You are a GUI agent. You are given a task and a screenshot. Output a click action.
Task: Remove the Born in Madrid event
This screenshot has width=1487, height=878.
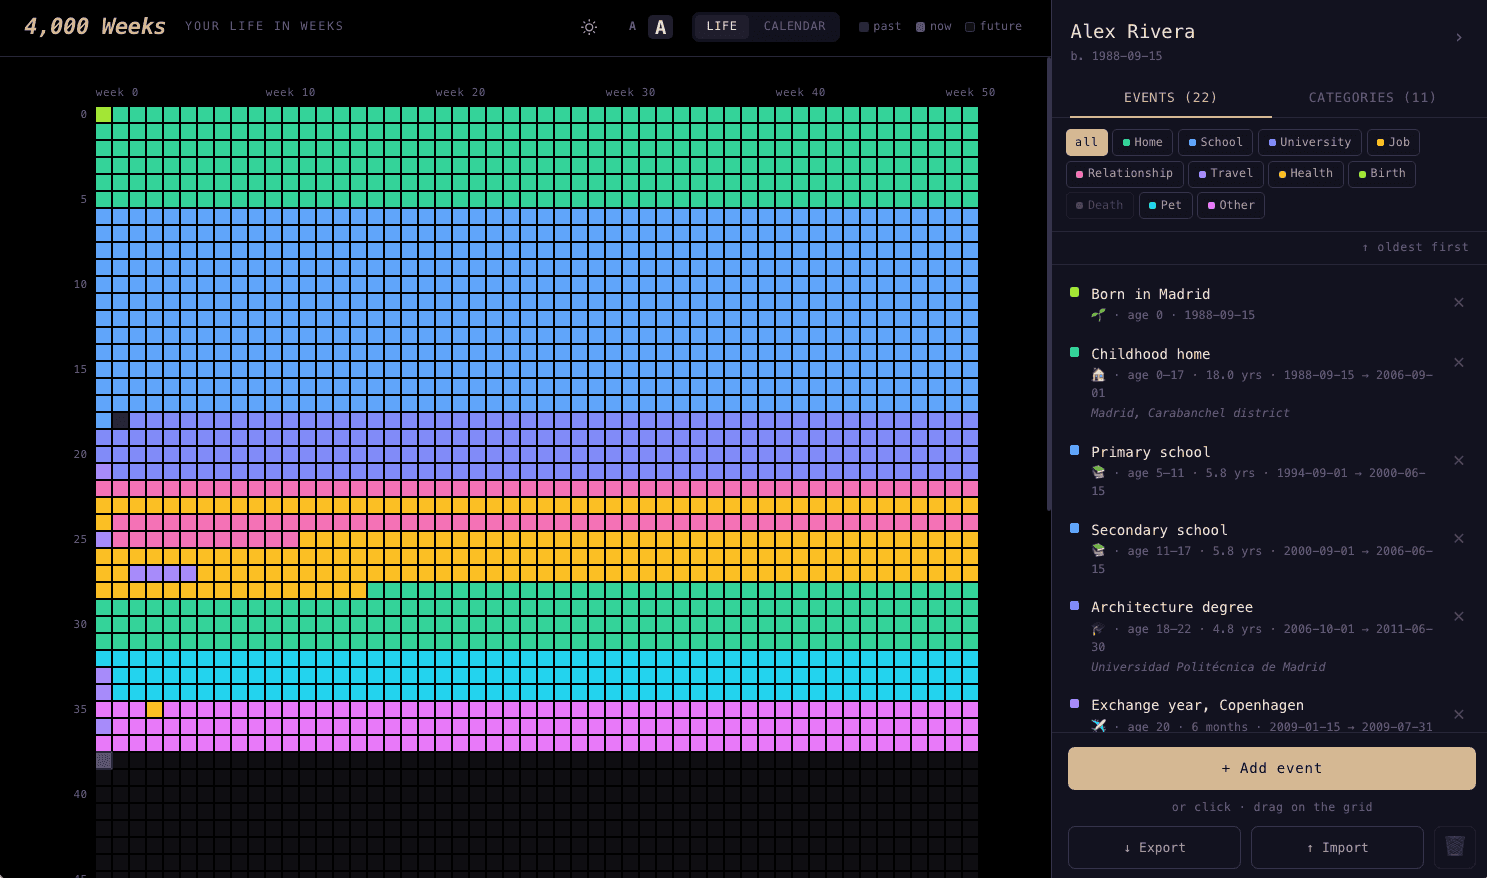(x=1458, y=303)
